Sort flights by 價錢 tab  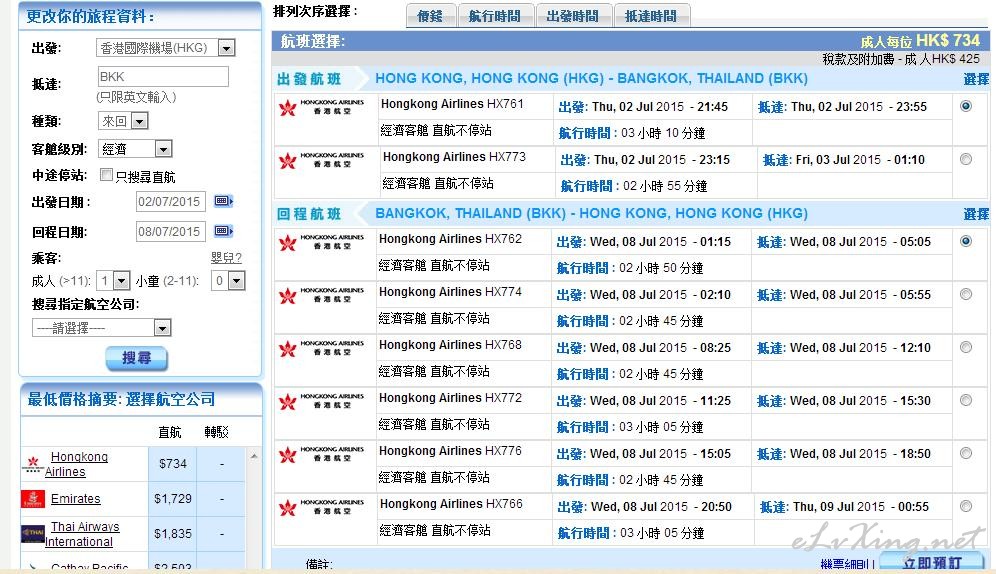click(431, 16)
